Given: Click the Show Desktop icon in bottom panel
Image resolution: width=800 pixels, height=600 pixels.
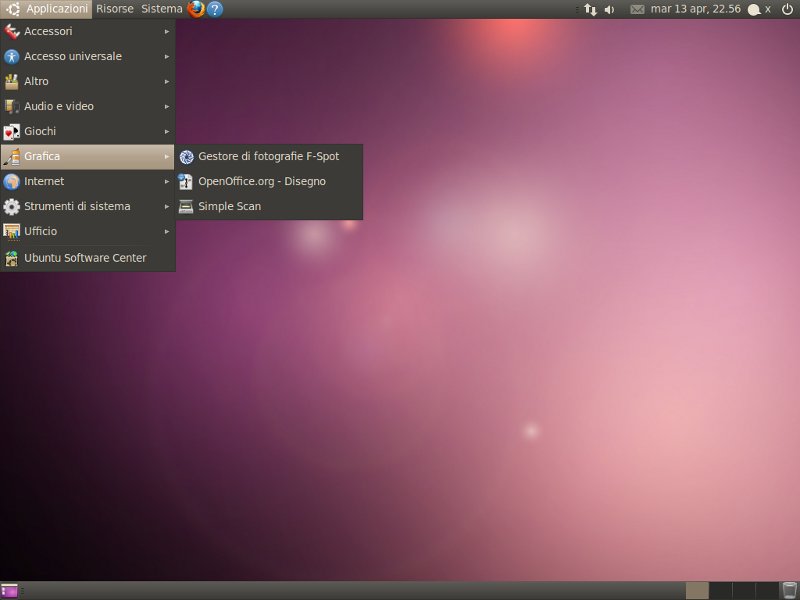Looking at the screenshot, I should (10, 590).
